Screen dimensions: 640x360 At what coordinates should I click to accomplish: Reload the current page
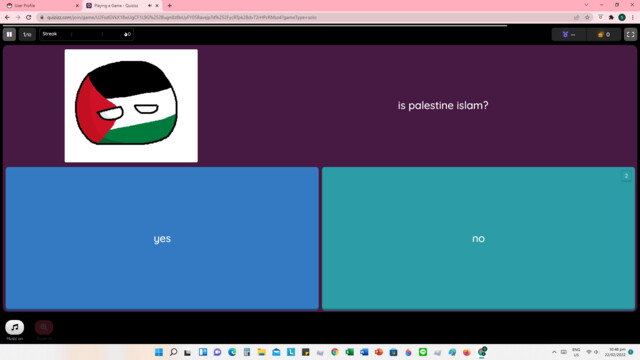coord(29,17)
